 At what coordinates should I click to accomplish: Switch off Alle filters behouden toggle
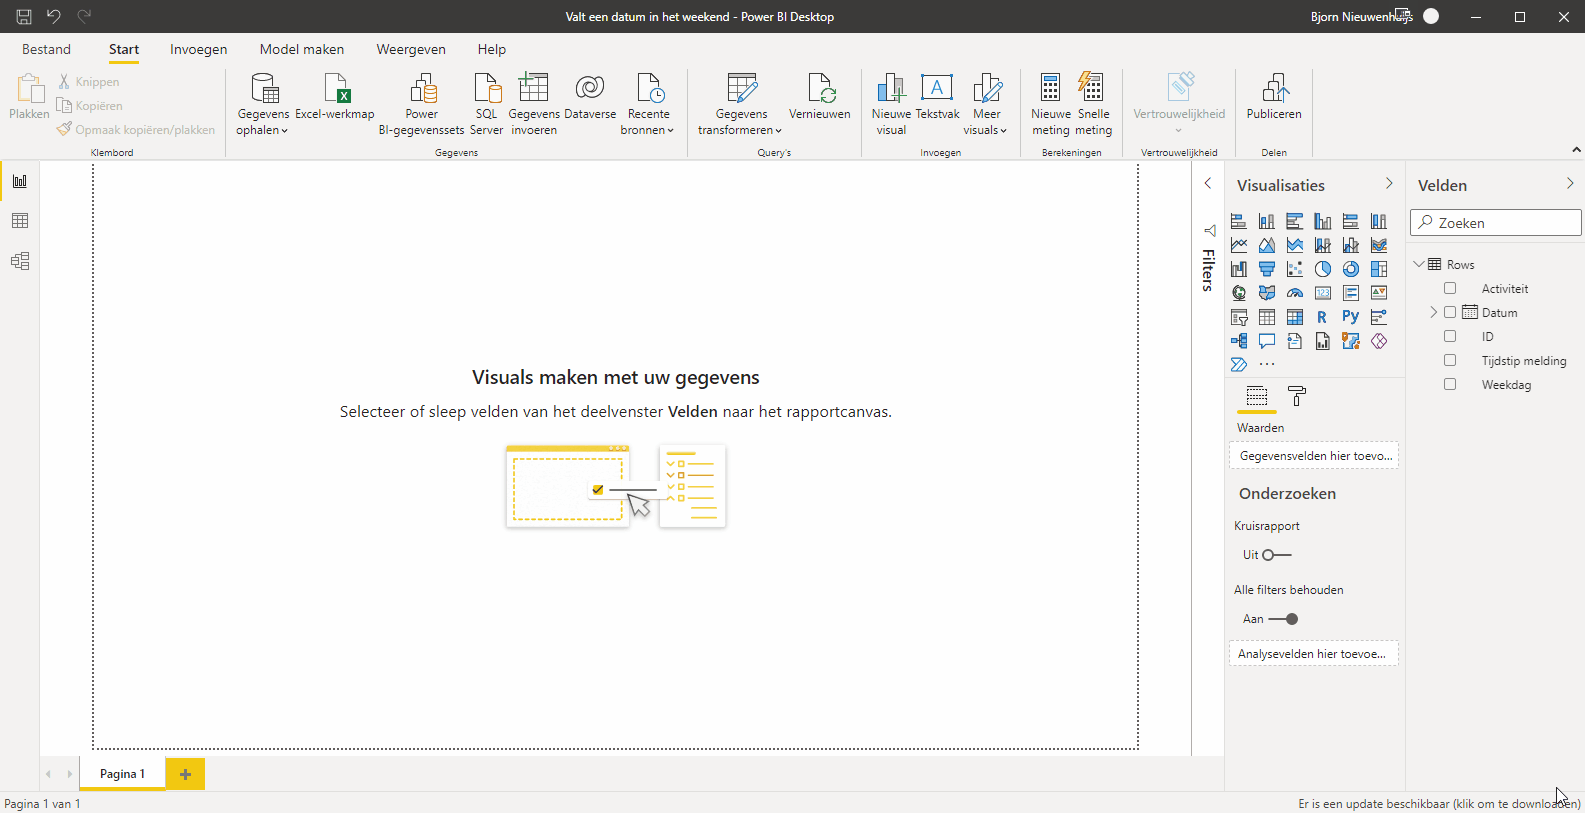point(1283,619)
